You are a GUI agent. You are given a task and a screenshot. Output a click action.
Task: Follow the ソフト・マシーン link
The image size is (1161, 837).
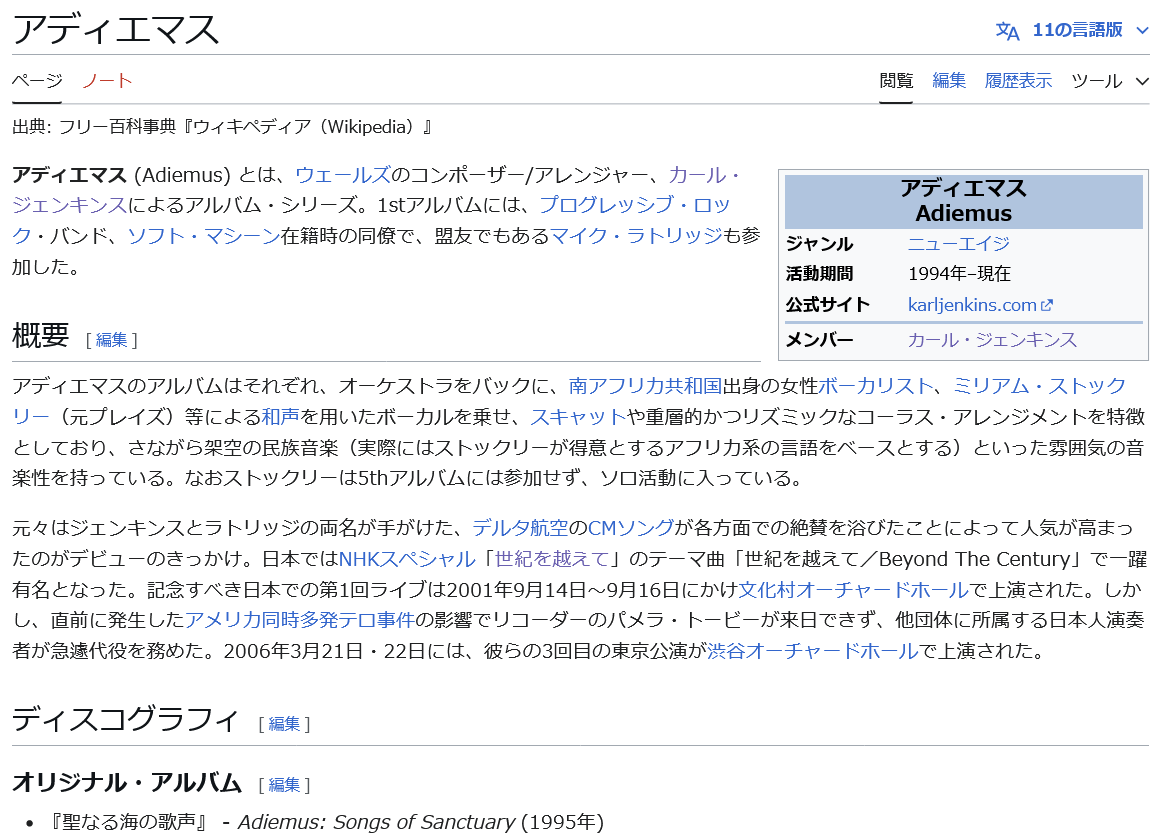coord(204,236)
